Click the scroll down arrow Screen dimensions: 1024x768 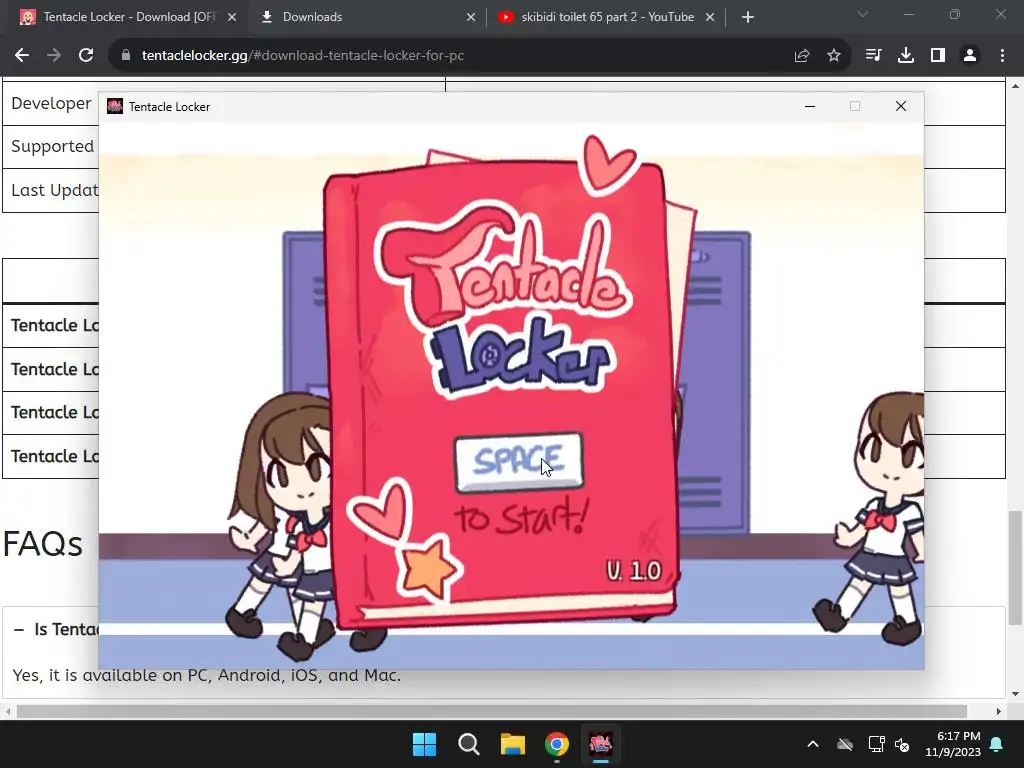(x=1015, y=694)
